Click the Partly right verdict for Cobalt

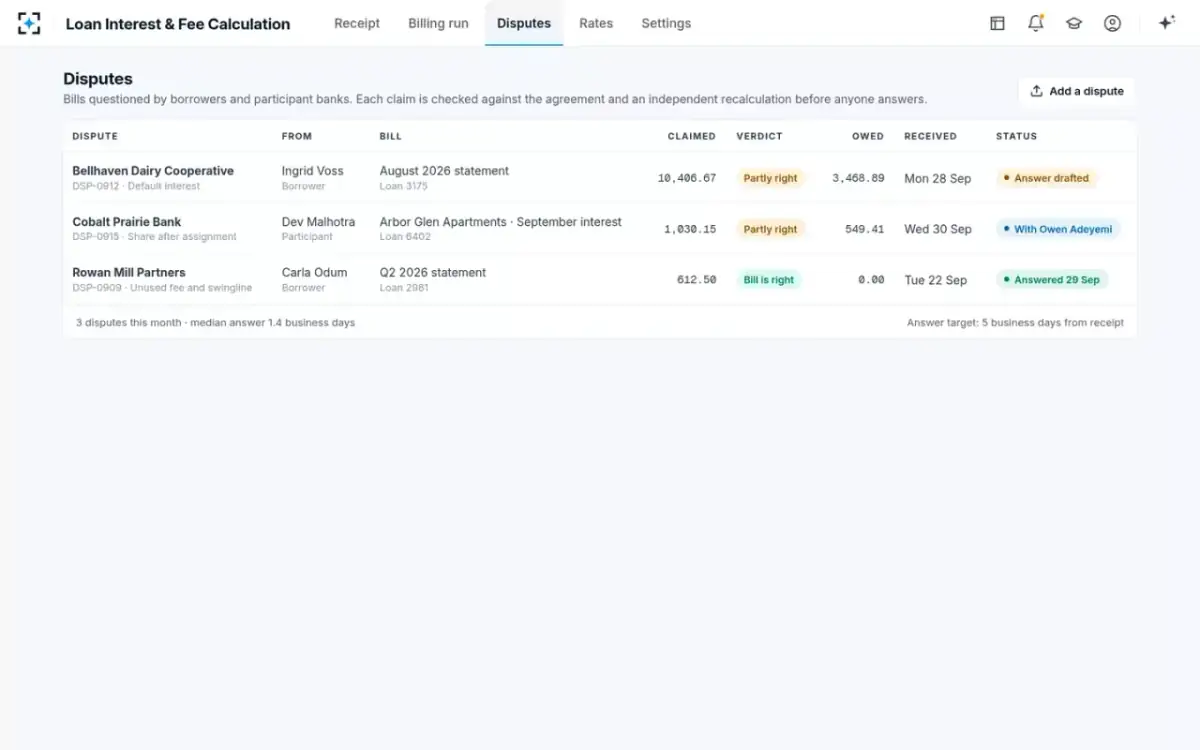click(x=770, y=229)
